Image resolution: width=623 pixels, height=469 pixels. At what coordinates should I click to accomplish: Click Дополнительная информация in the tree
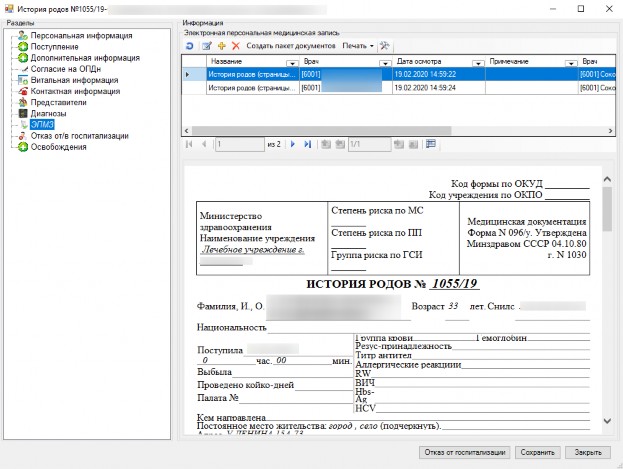coord(85,58)
